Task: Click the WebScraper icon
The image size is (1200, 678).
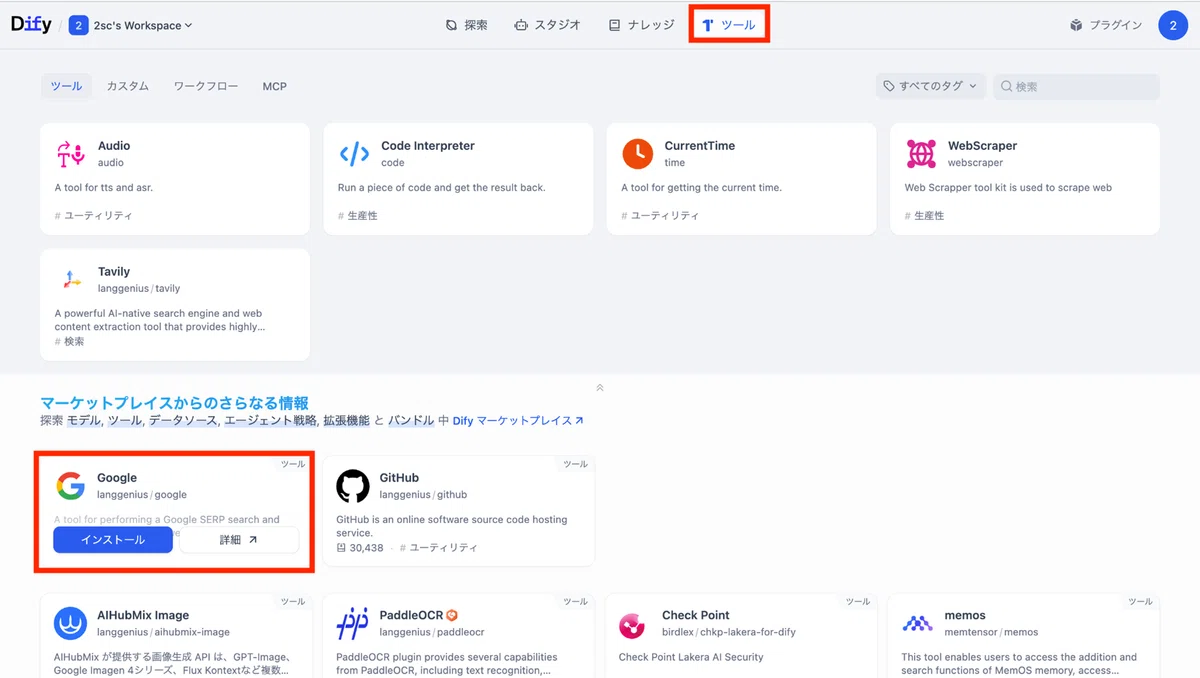Action: pos(921,154)
